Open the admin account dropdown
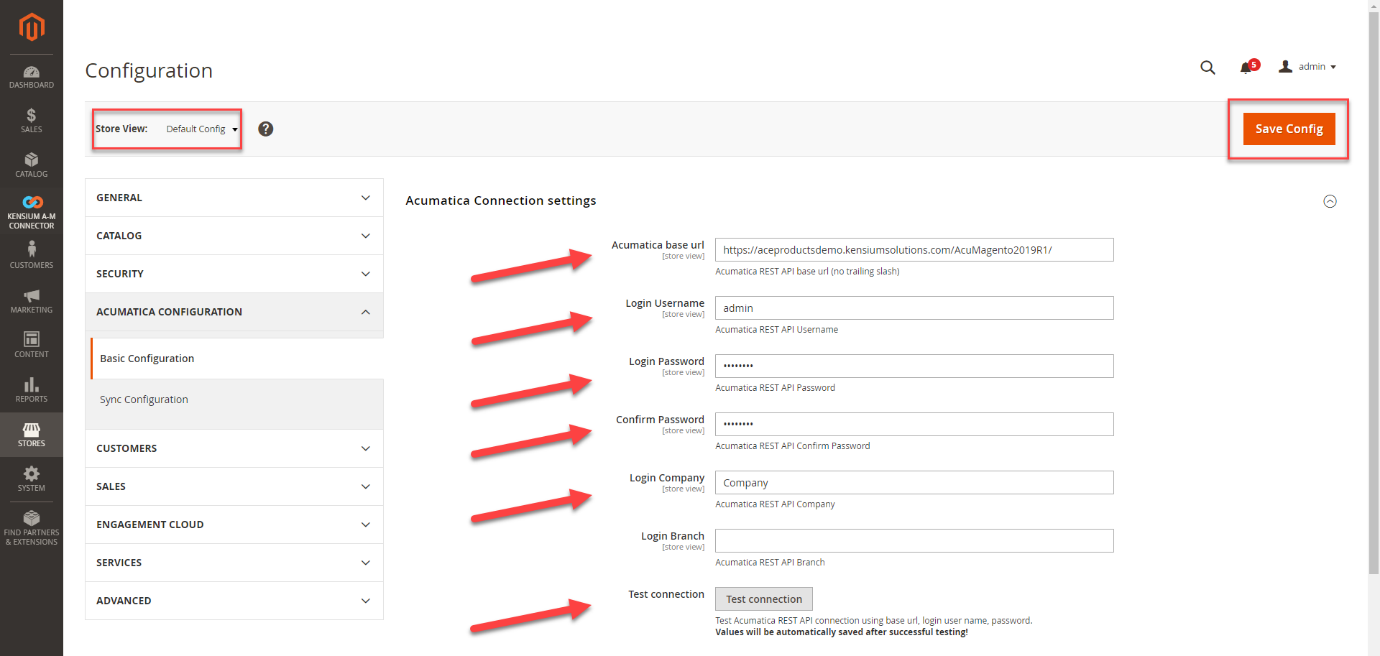The image size is (1380, 656). [x=1308, y=67]
